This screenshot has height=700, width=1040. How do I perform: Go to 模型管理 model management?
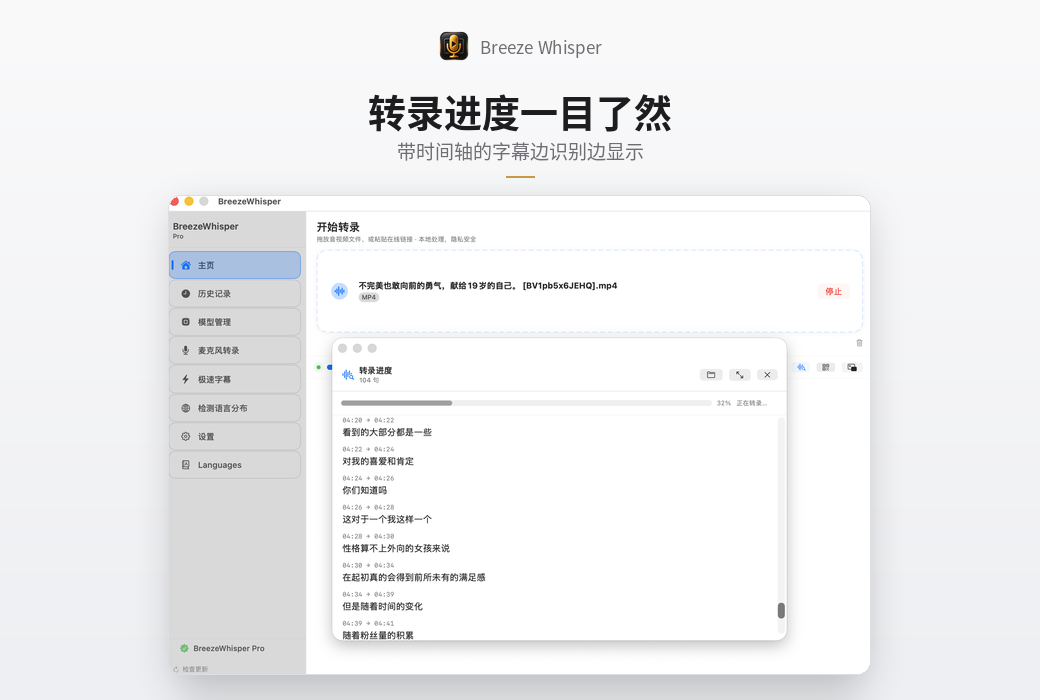[235, 322]
